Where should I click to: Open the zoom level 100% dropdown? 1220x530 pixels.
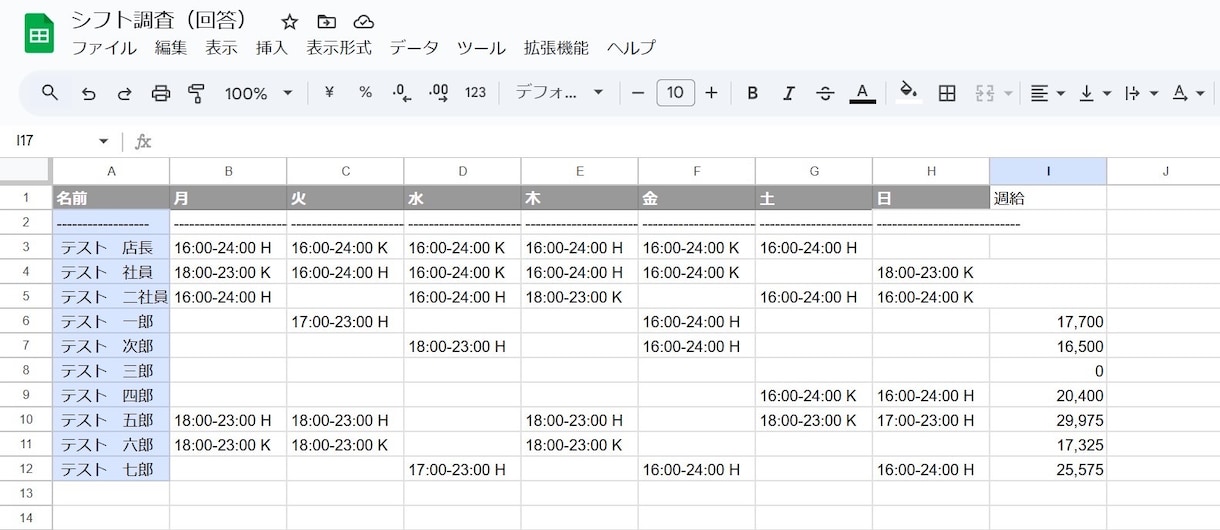pyautogui.click(x=258, y=93)
